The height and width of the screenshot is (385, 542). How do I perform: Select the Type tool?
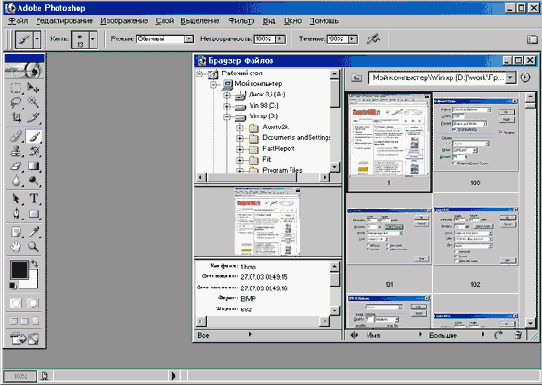[x=34, y=199]
